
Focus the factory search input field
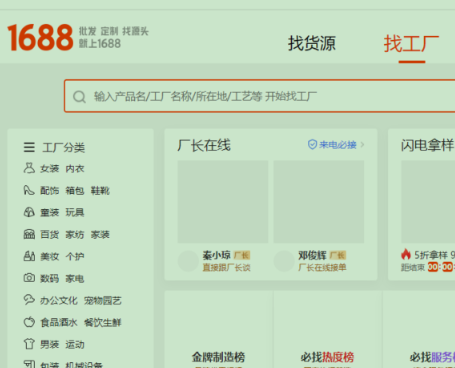pyautogui.click(x=260, y=96)
